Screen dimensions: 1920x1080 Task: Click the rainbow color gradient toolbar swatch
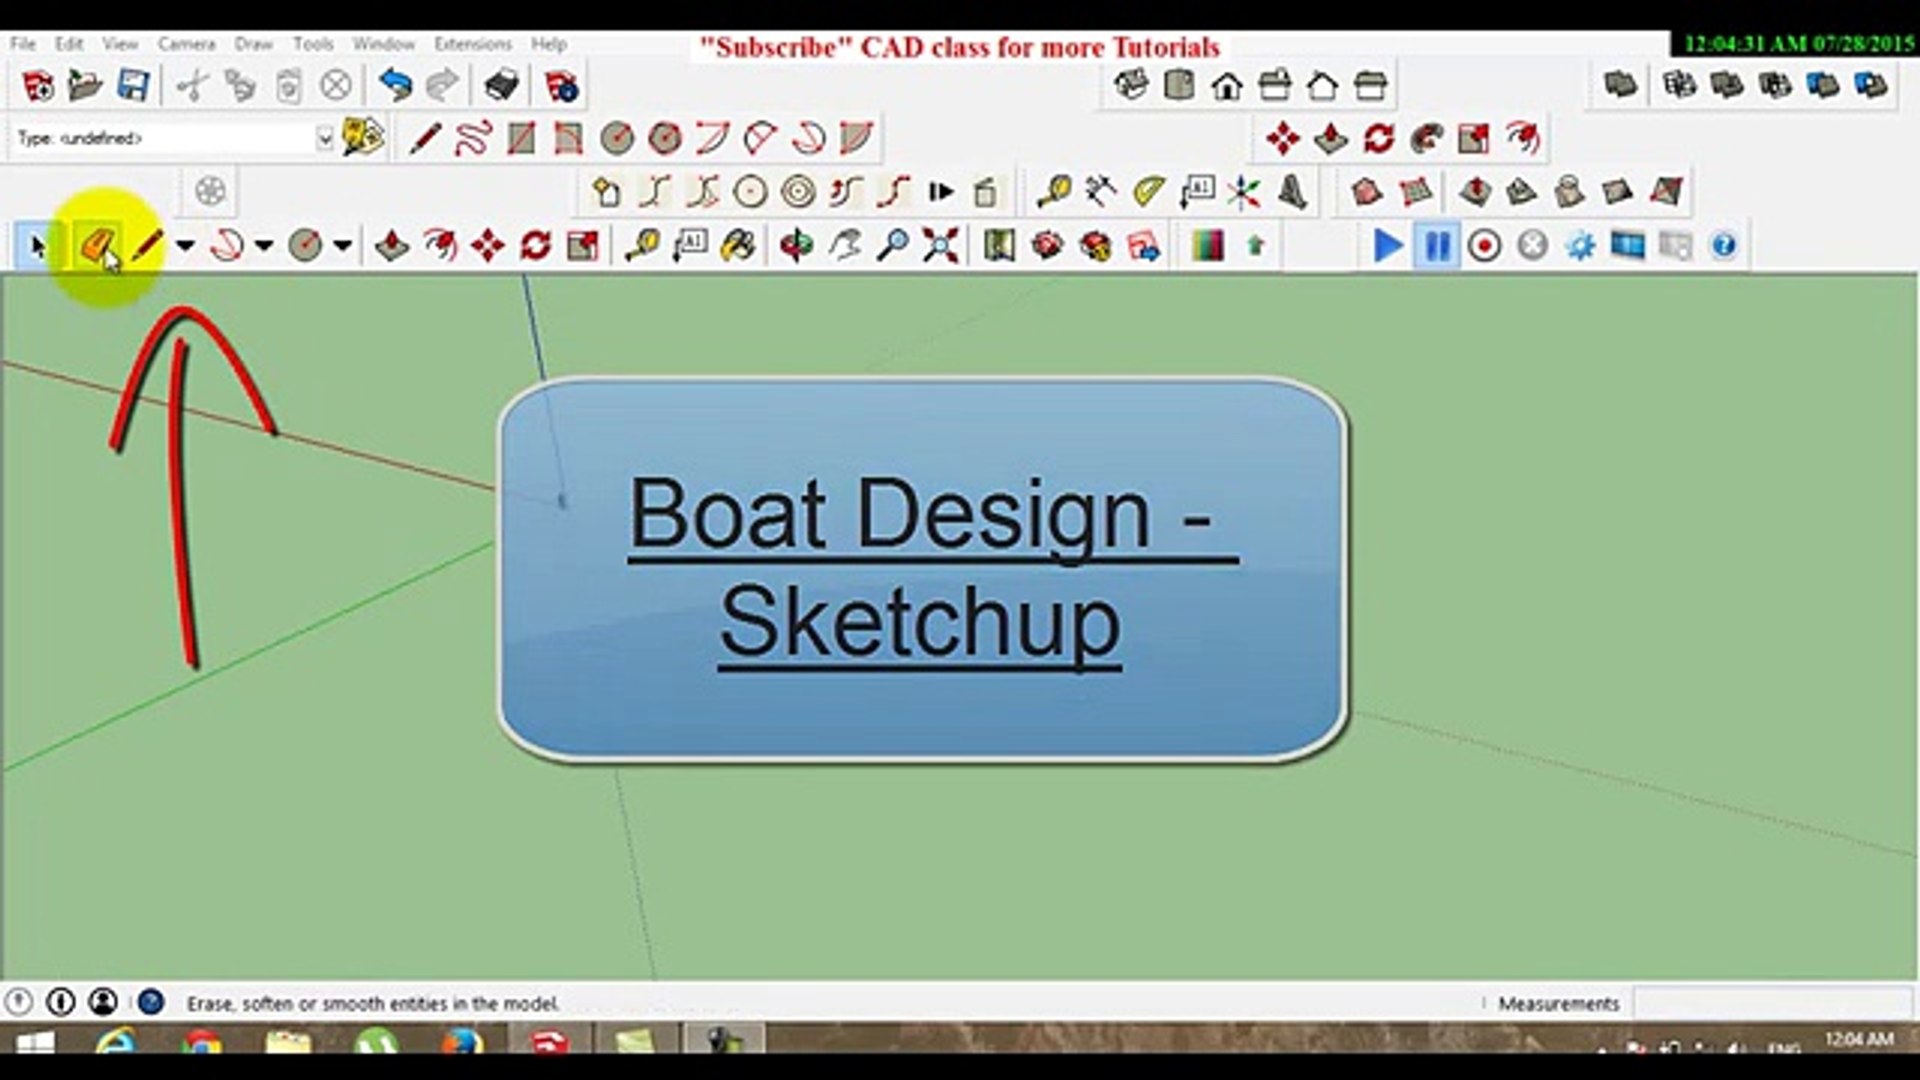(x=1206, y=245)
